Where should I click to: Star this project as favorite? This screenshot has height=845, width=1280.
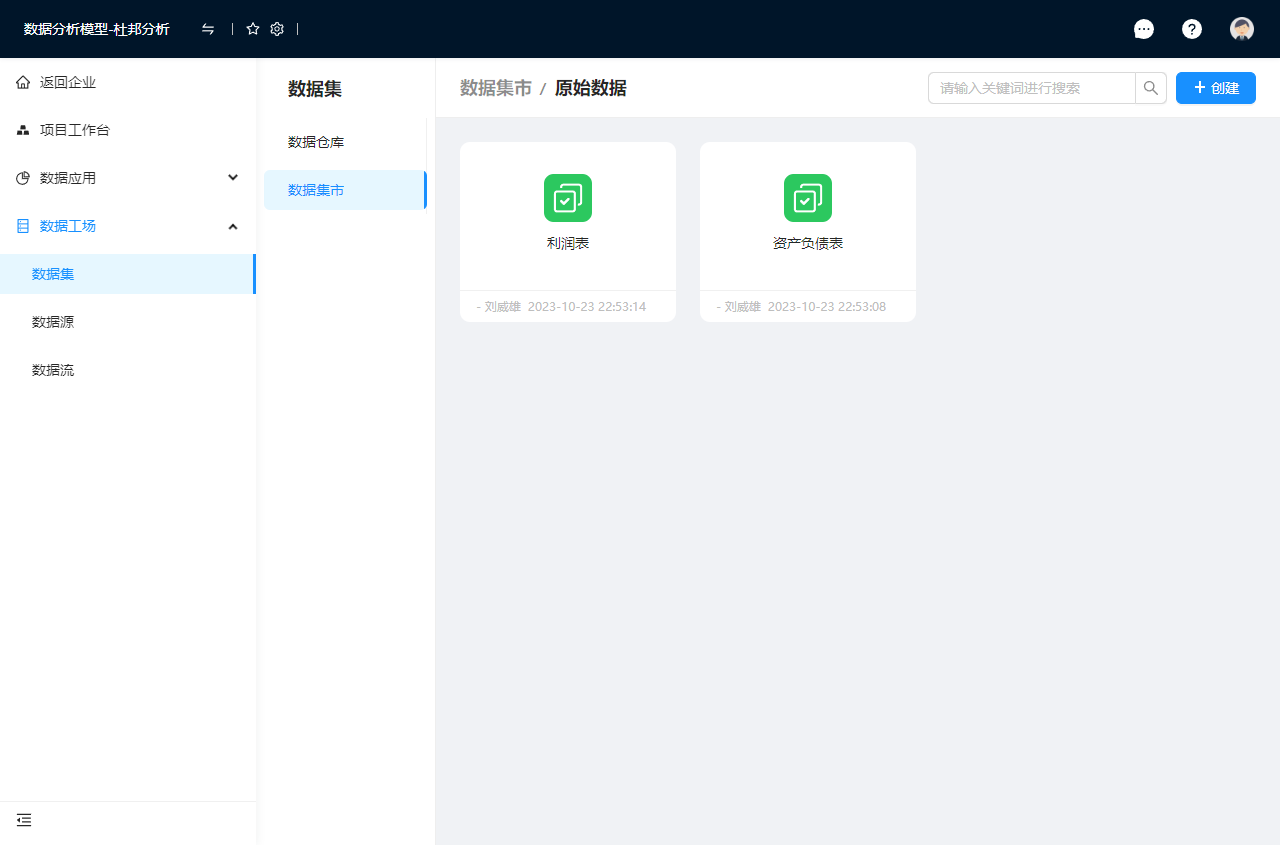click(253, 29)
